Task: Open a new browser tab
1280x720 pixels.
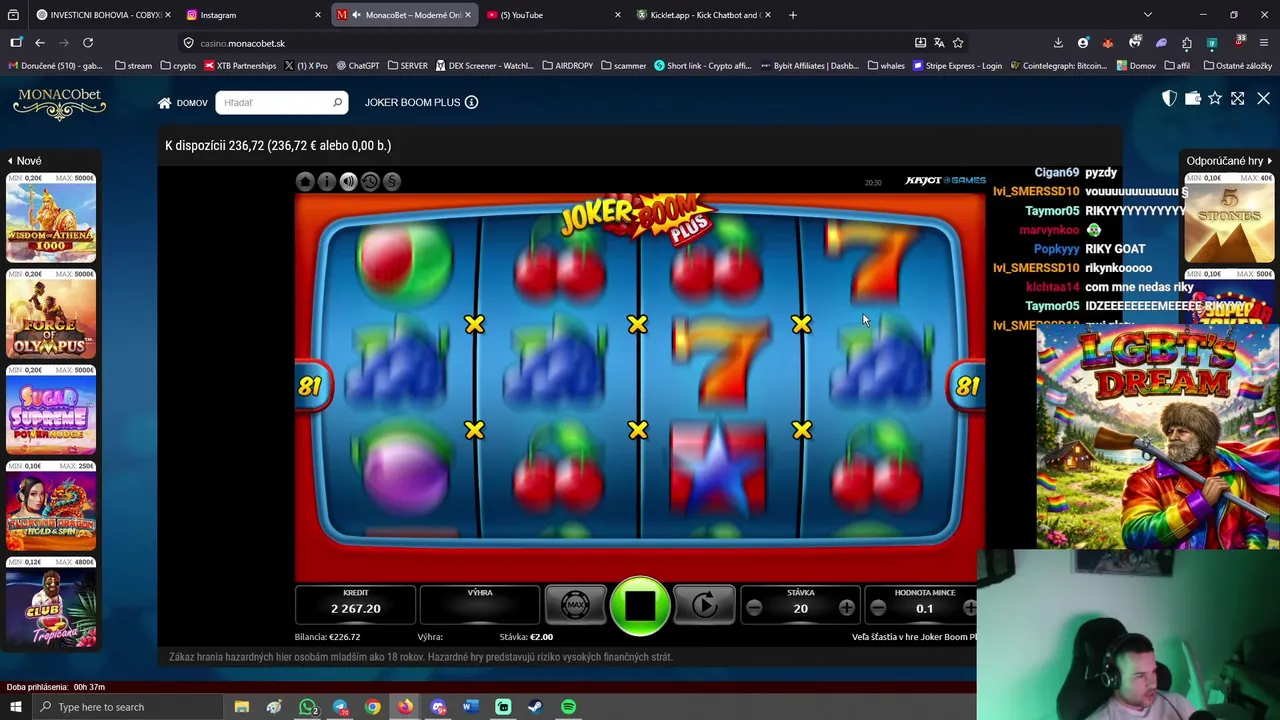Action: pos(793,15)
